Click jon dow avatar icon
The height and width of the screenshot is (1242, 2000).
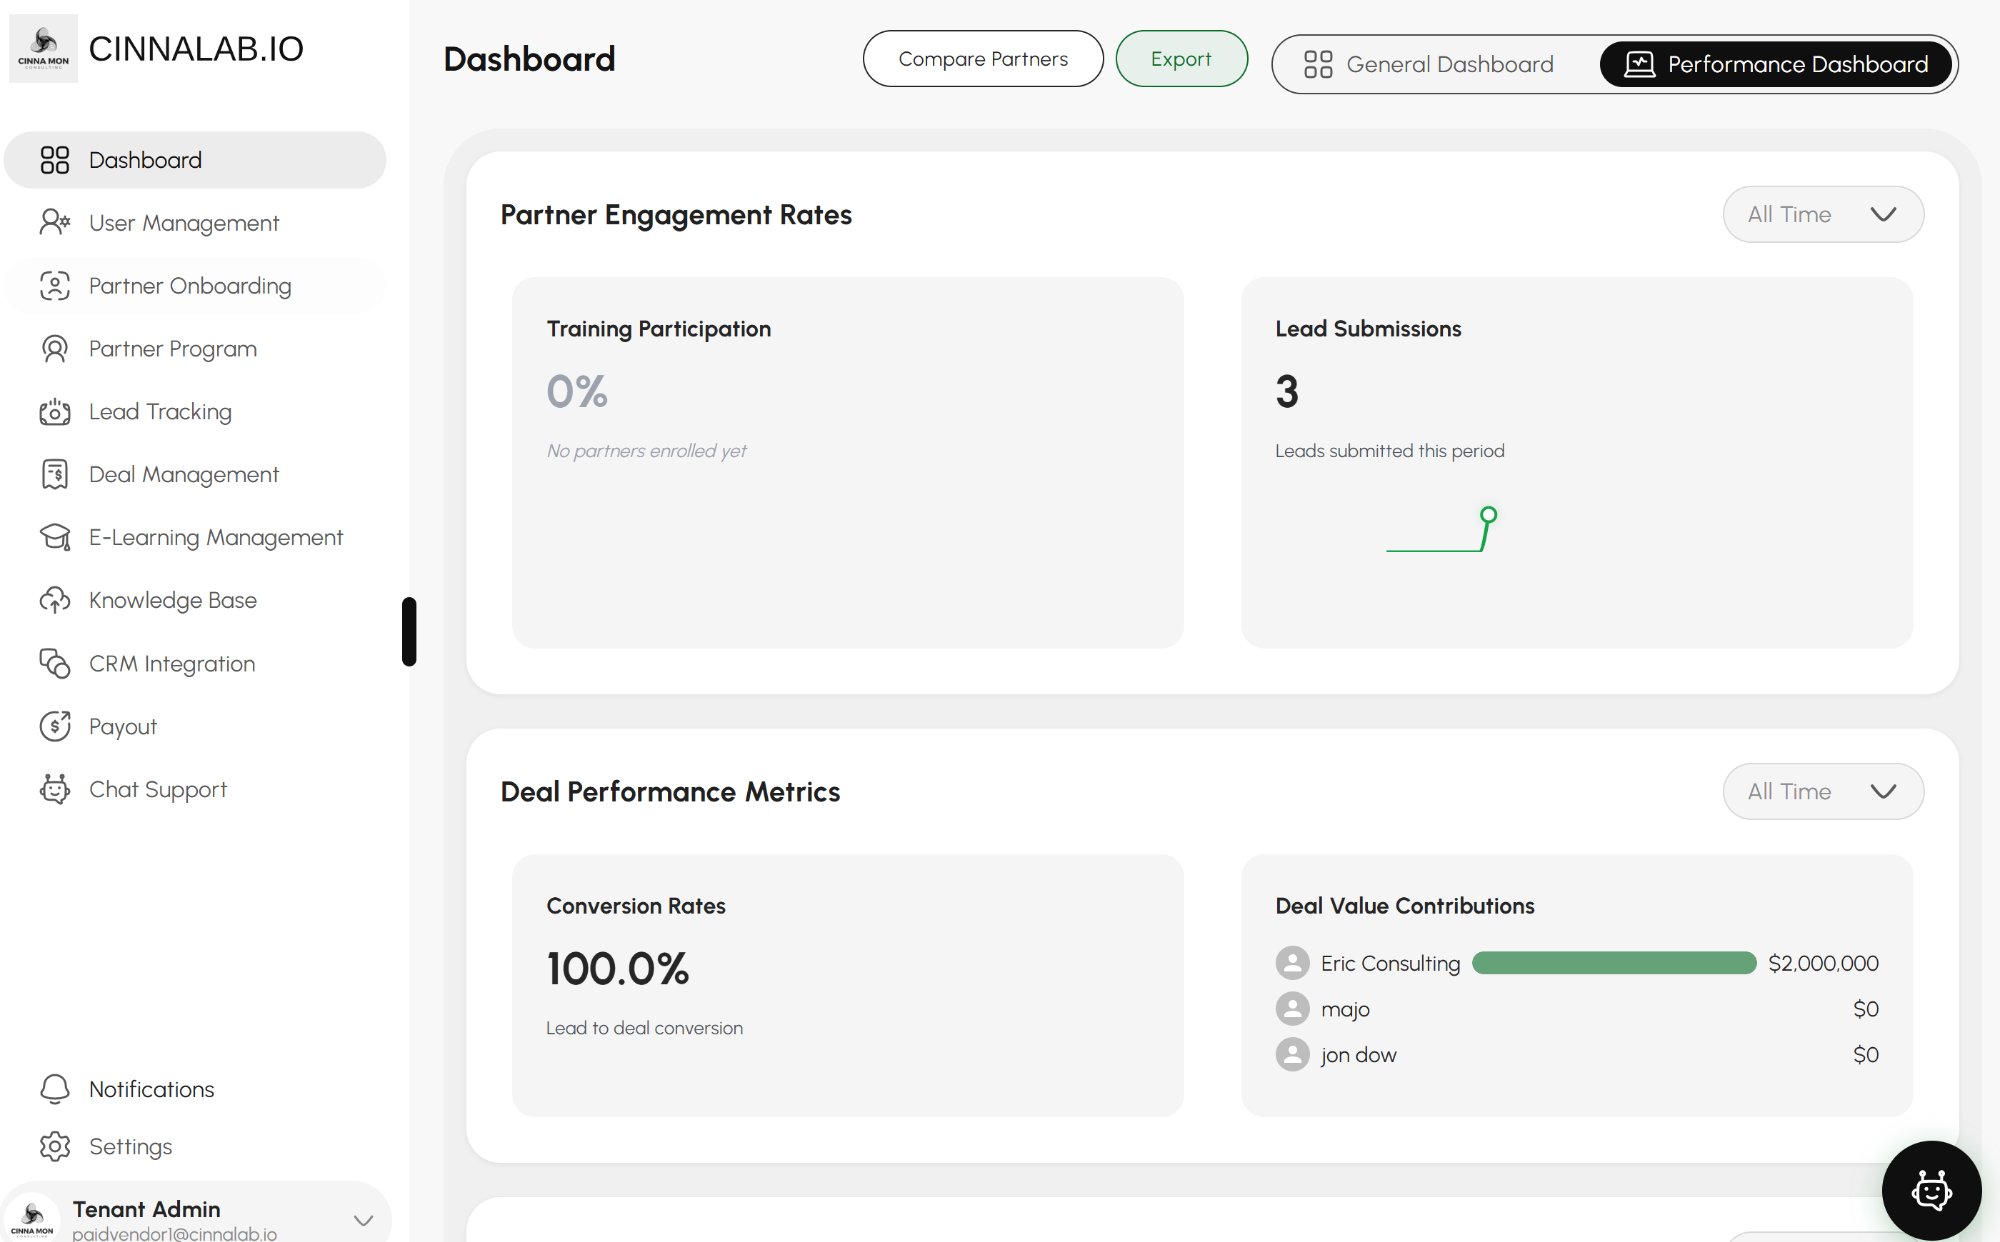pos(1292,1055)
